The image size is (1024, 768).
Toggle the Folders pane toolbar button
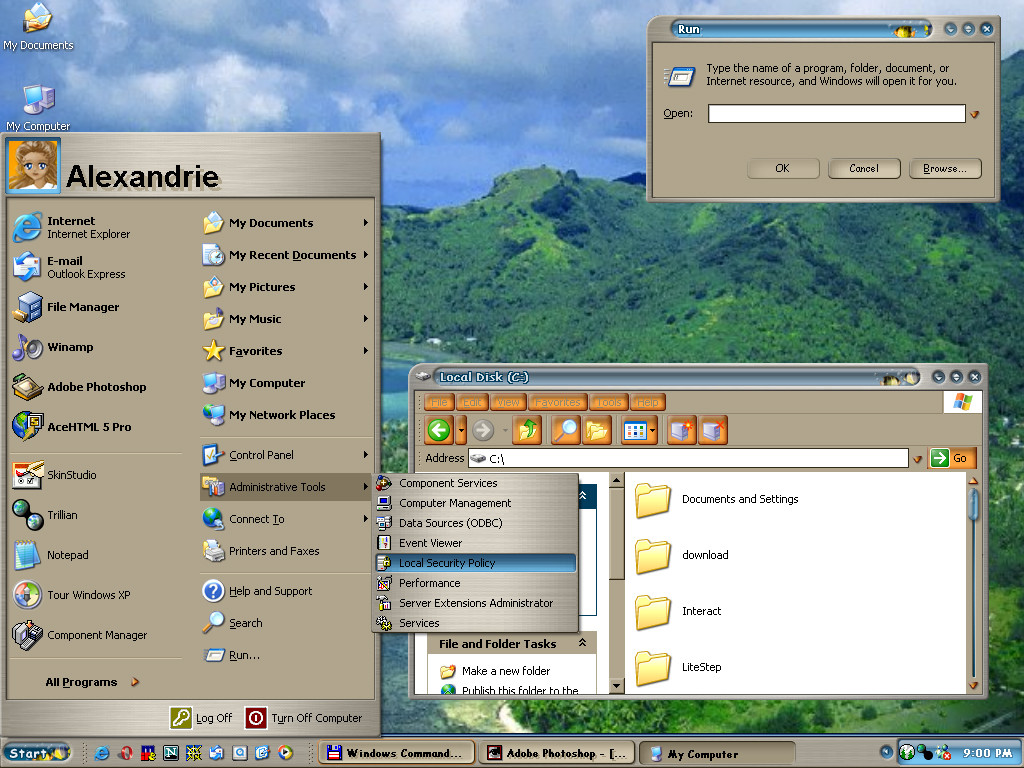click(597, 430)
